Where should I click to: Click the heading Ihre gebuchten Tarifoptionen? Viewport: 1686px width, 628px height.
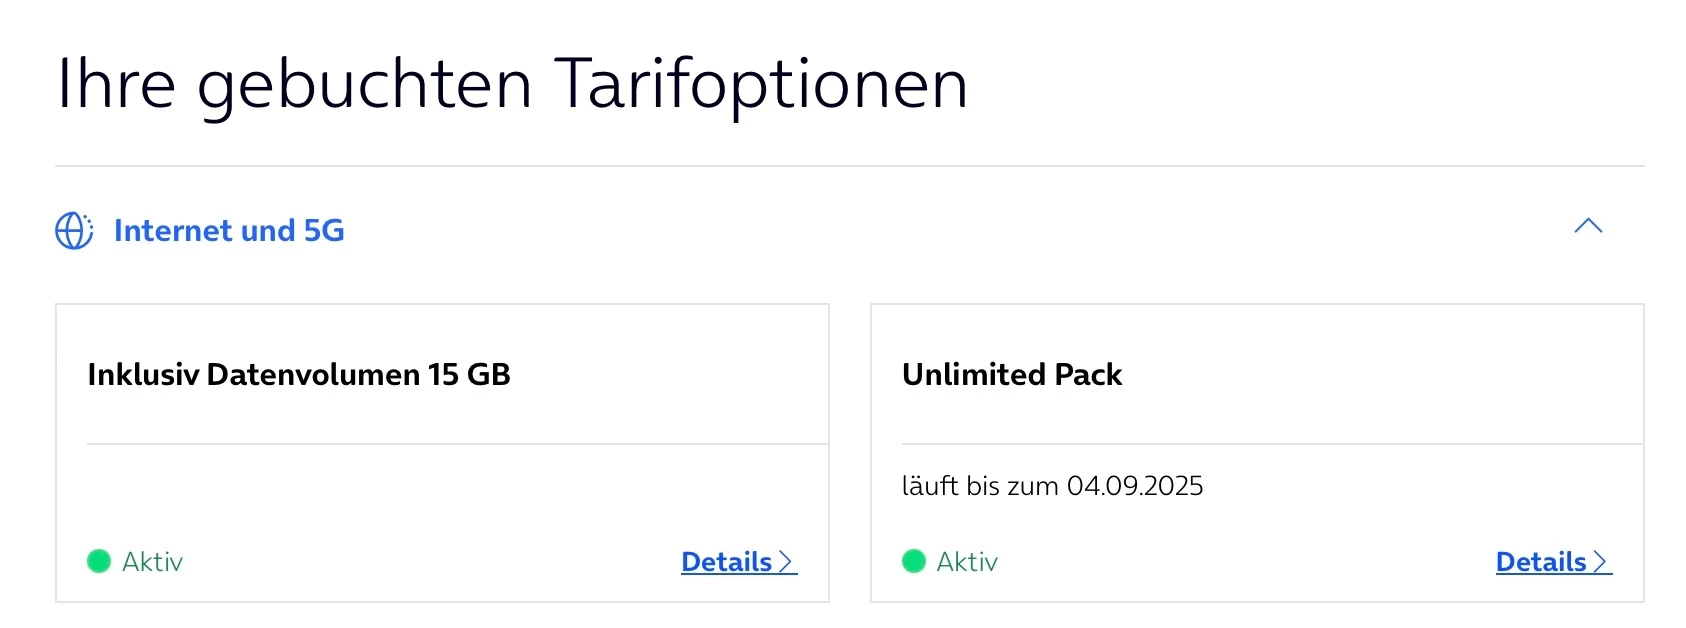pos(512,84)
